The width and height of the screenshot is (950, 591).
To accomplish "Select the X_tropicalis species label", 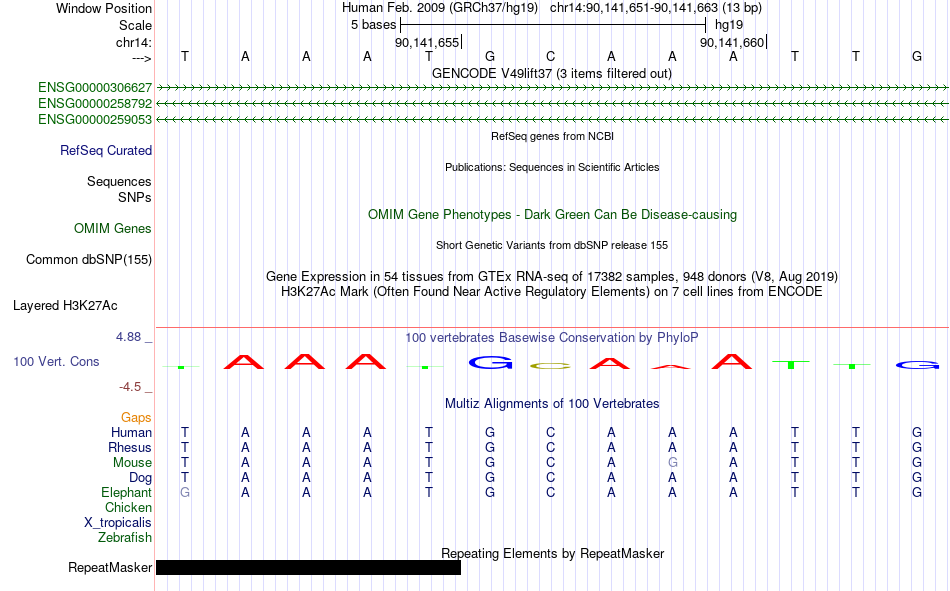I will pos(118,523).
